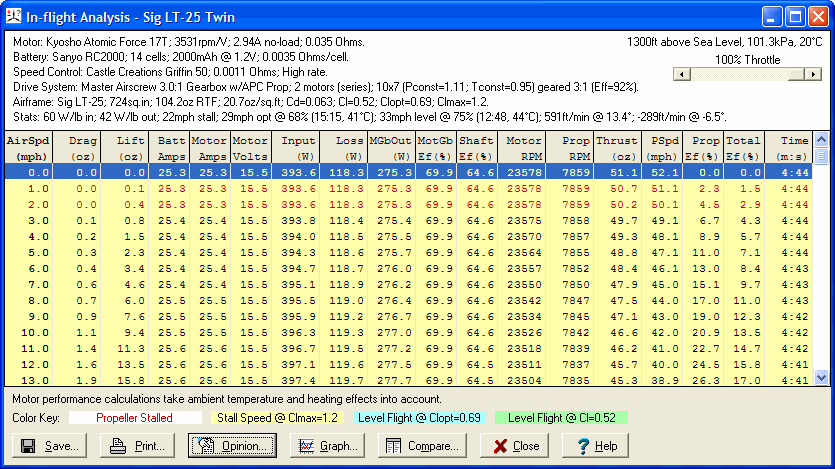Image resolution: width=835 pixels, height=469 pixels.
Task: Click the Propeller Stalled color key
Action: (134, 418)
